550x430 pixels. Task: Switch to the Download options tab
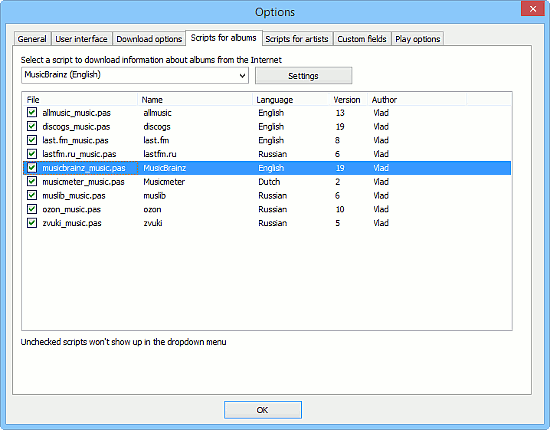149,39
